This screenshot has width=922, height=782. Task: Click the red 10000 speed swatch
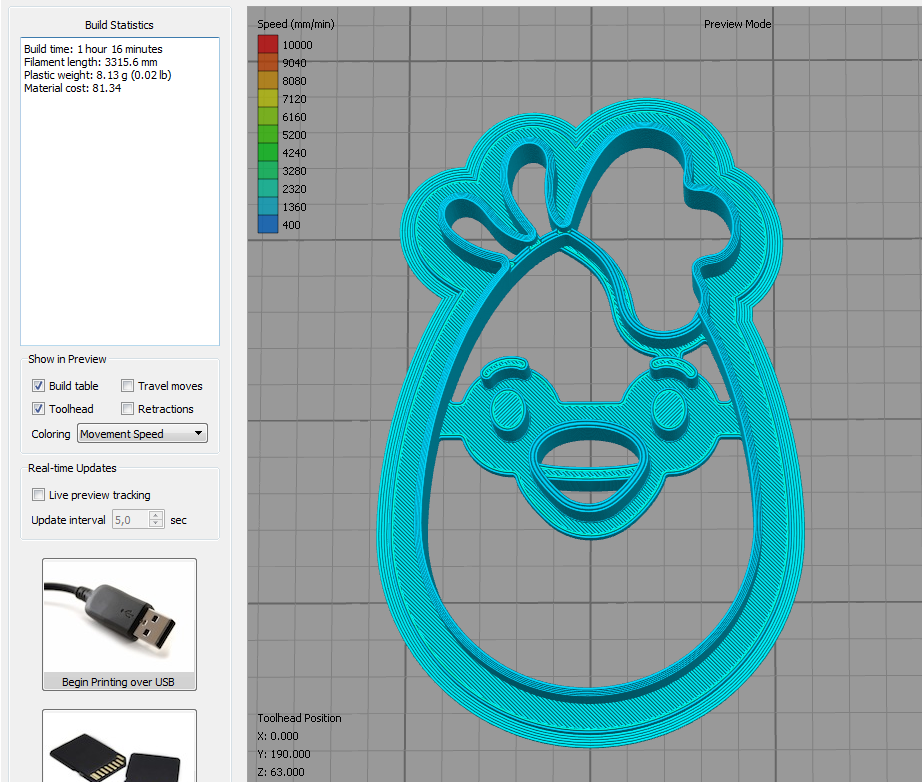coord(268,44)
